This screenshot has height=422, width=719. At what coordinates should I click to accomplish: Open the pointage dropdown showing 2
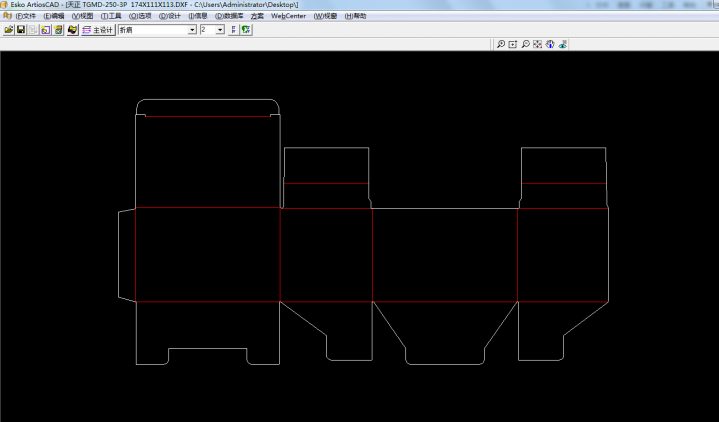[220, 30]
